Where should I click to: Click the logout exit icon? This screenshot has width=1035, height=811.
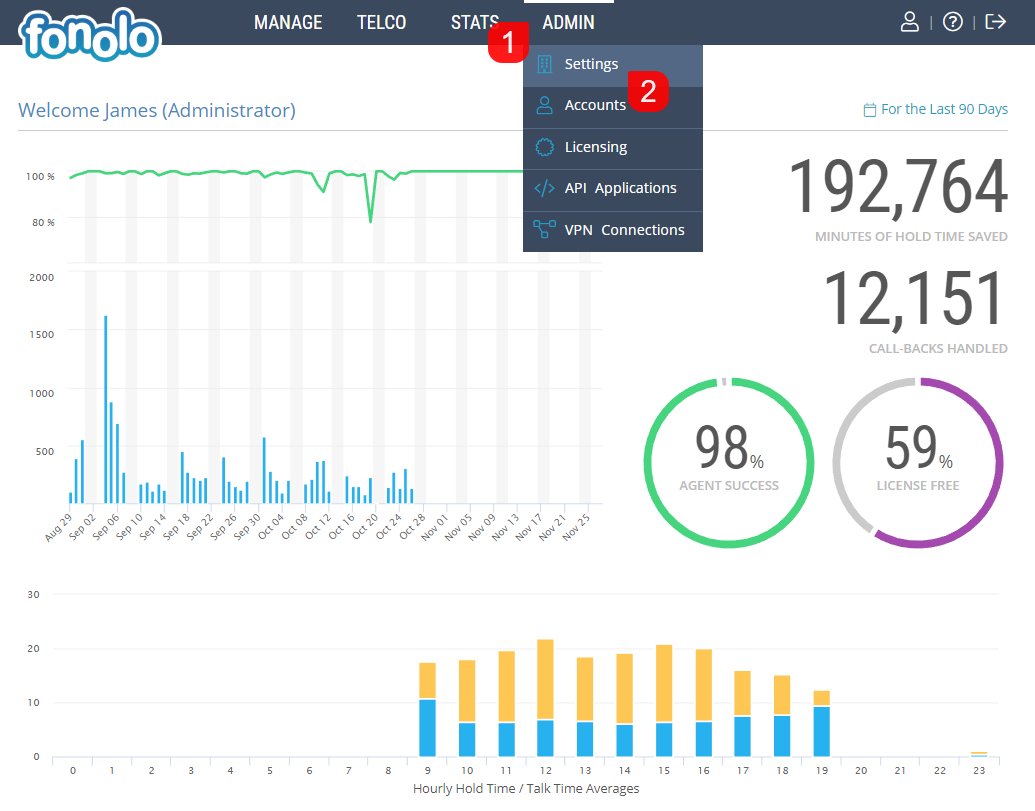pyautogui.click(x=995, y=22)
